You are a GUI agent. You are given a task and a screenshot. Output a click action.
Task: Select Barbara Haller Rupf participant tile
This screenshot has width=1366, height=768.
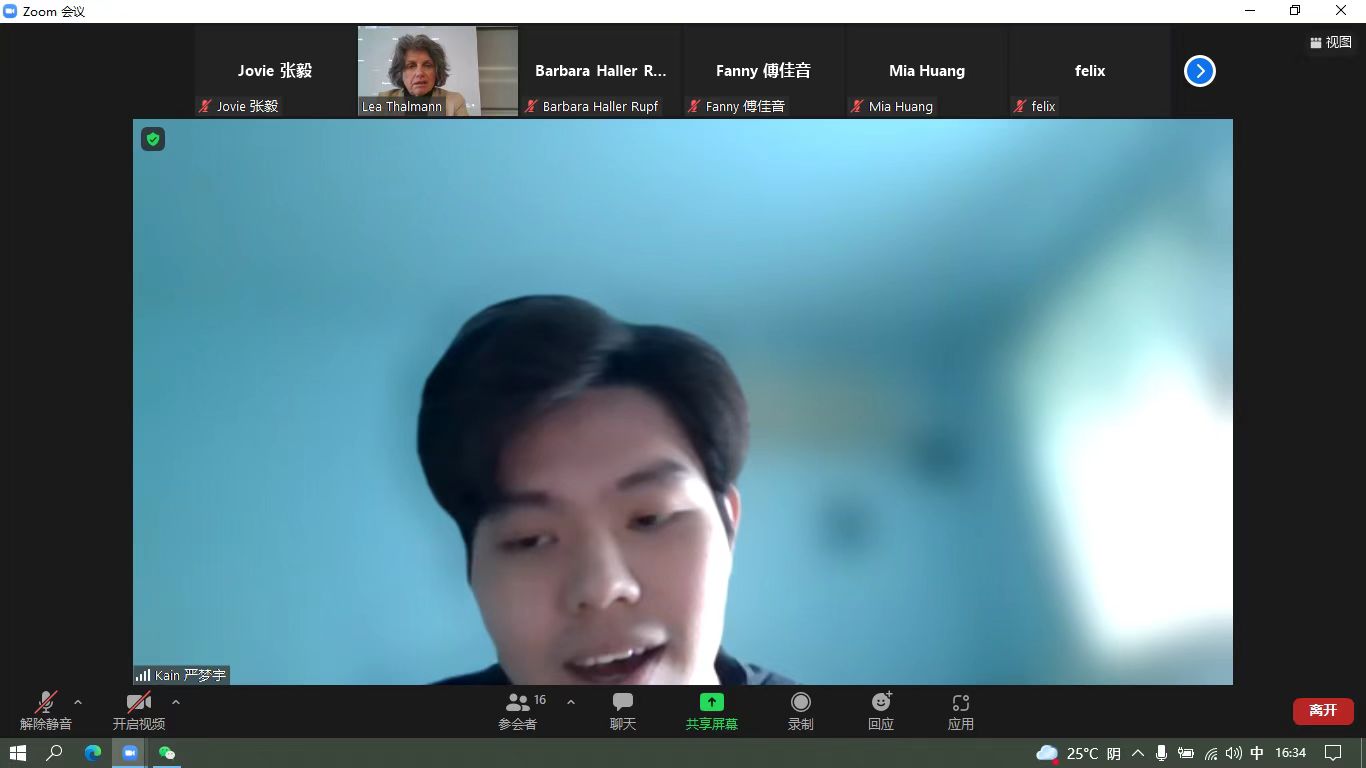click(x=601, y=71)
